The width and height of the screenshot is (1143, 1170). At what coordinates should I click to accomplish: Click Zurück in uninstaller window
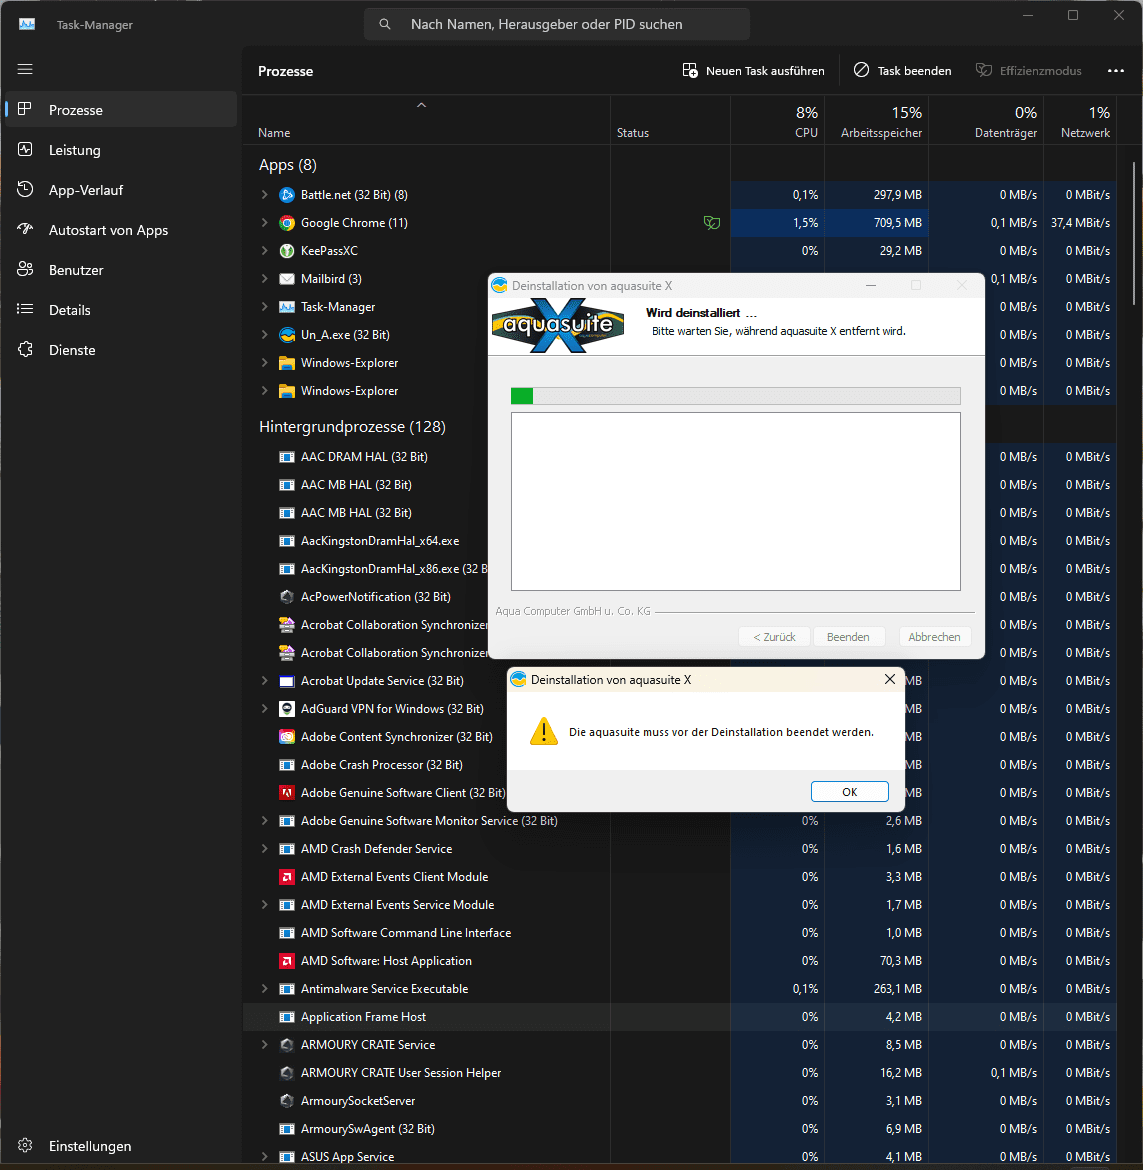tap(774, 636)
